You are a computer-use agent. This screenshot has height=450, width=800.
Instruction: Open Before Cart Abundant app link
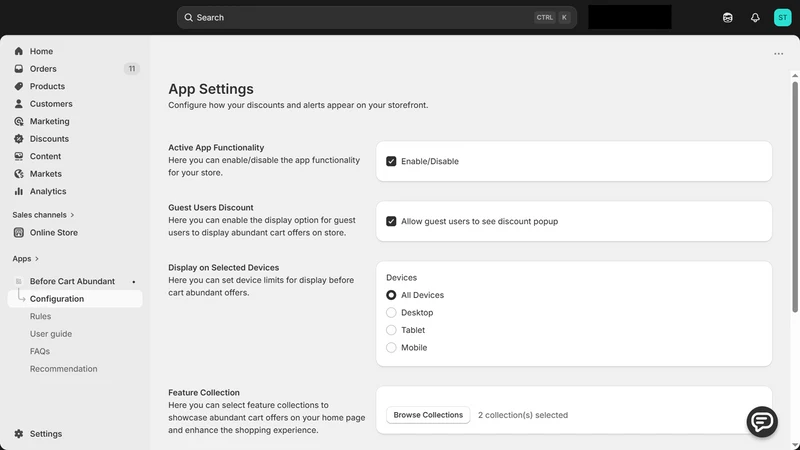[x=72, y=281]
